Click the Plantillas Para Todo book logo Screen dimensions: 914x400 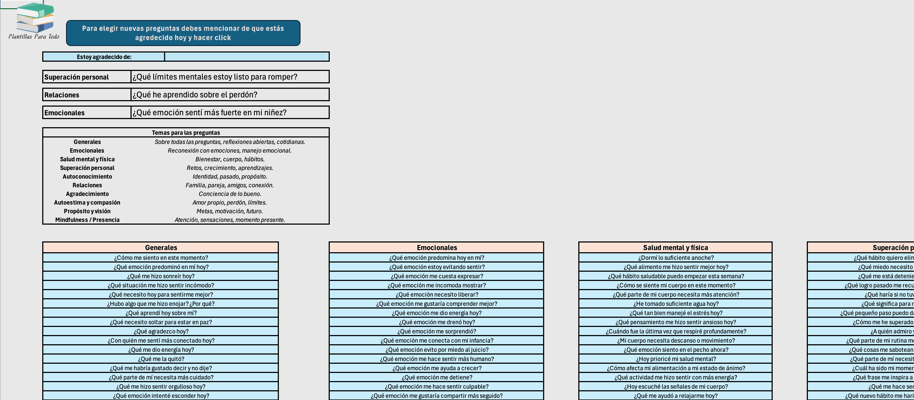[34, 20]
